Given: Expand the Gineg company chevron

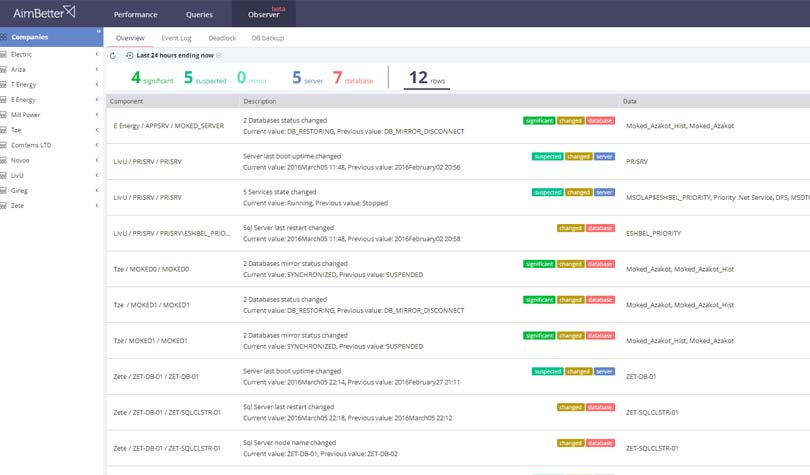Looking at the screenshot, I should [x=97, y=191].
